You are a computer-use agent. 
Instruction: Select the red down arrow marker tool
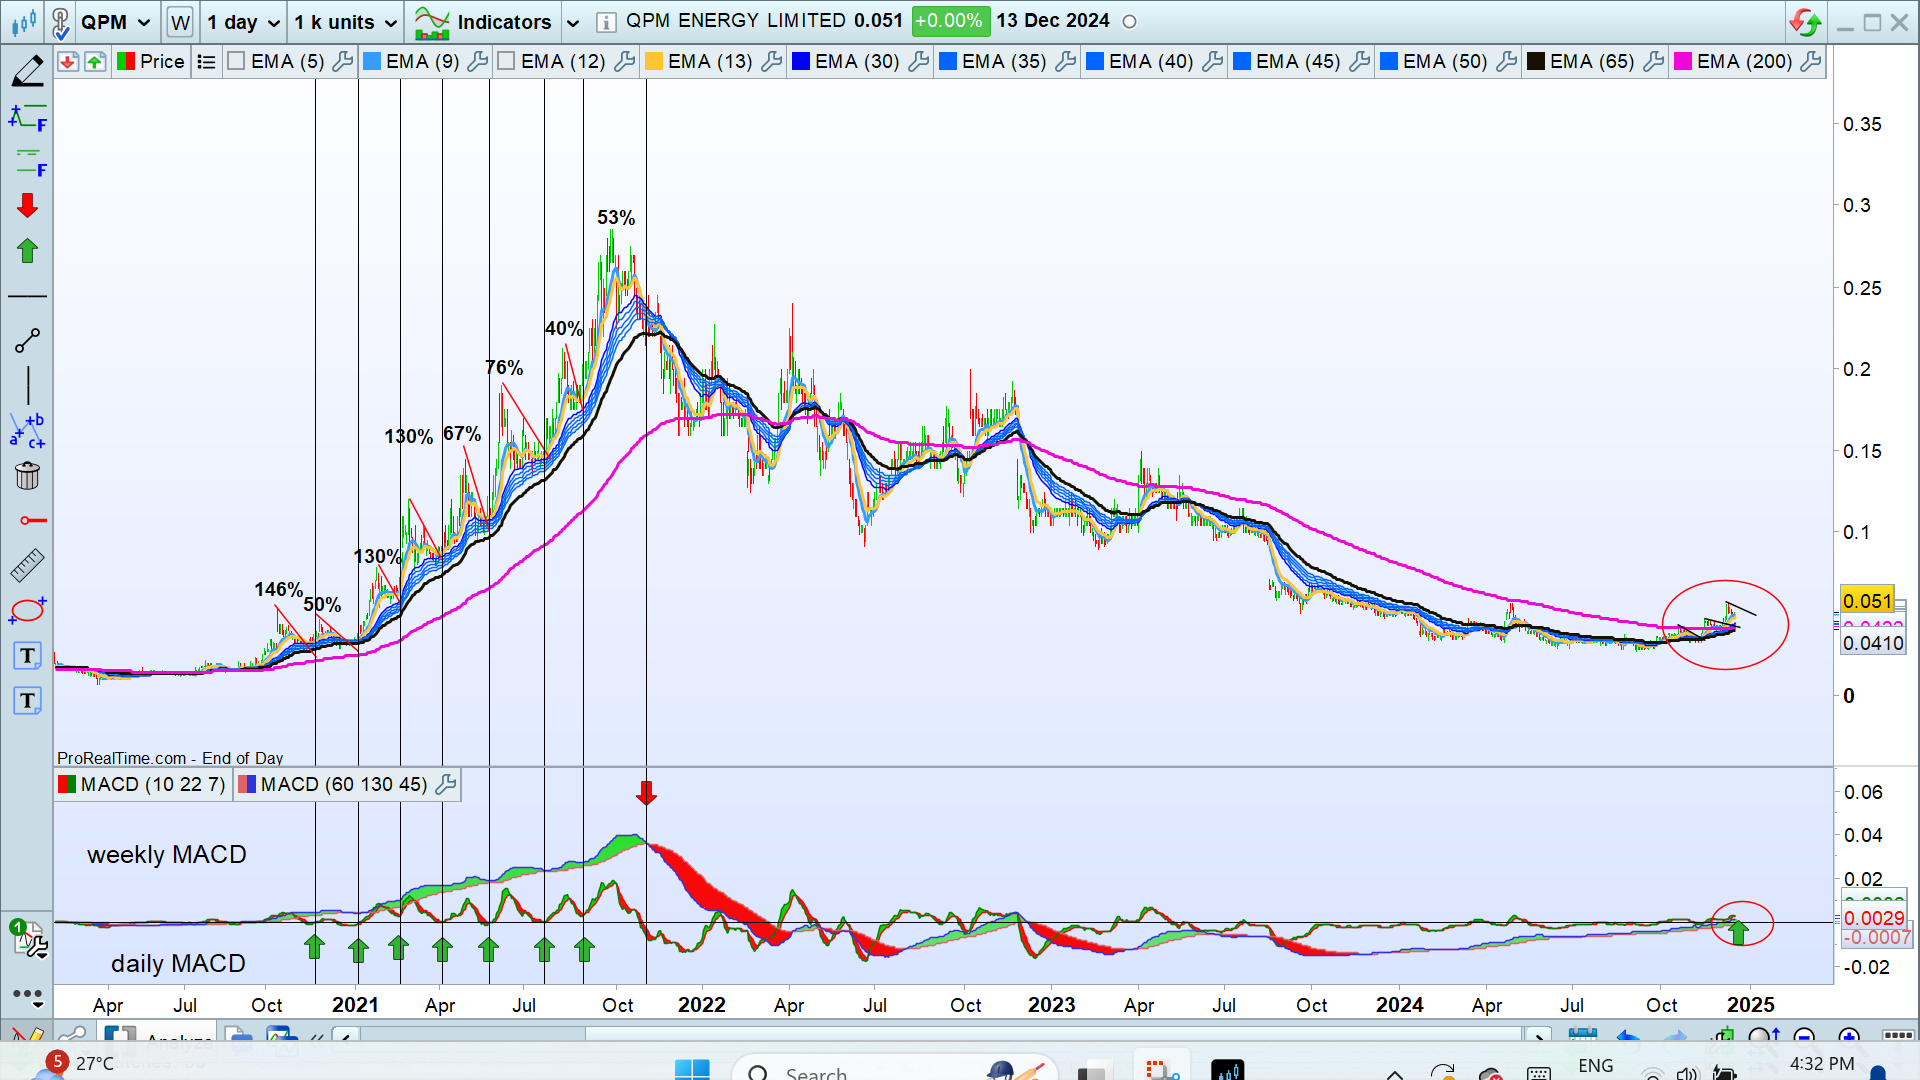pyautogui.click(x=27, y=206)
